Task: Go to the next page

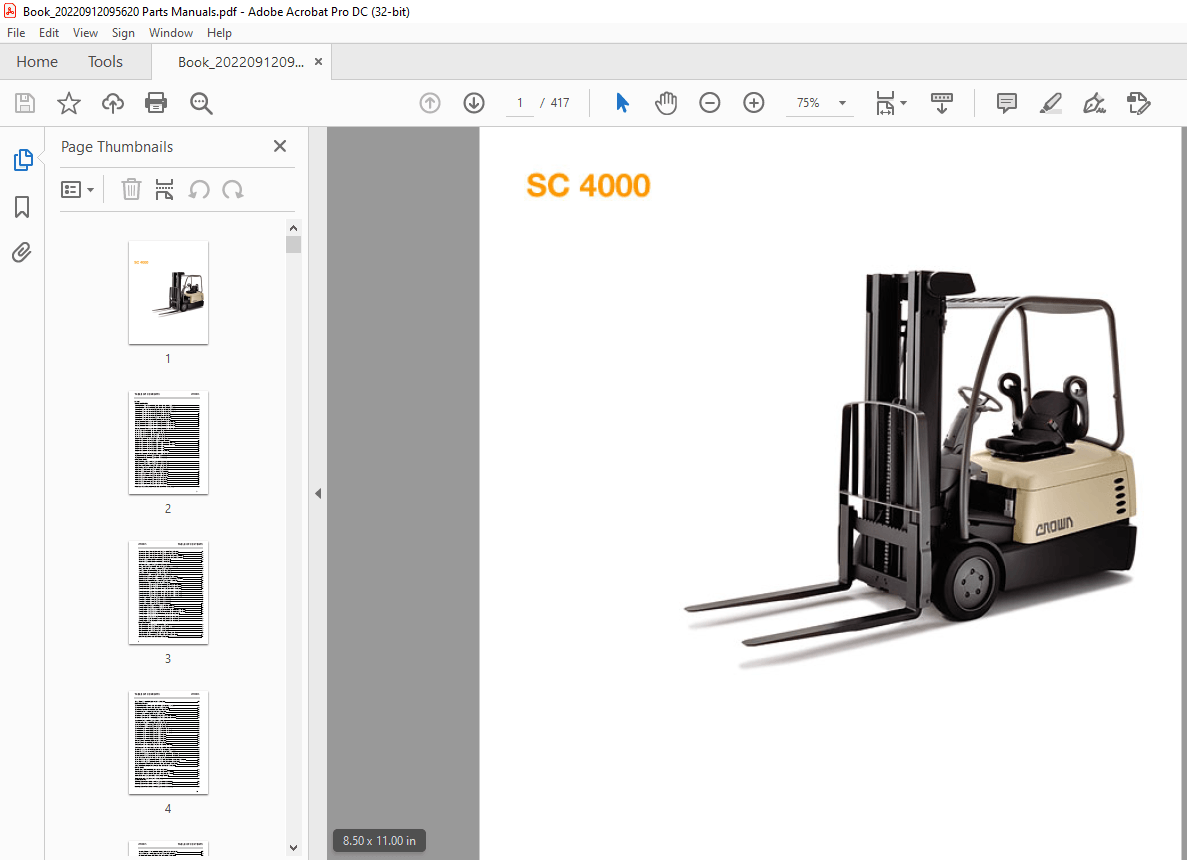Action: [x=473, y=102]
